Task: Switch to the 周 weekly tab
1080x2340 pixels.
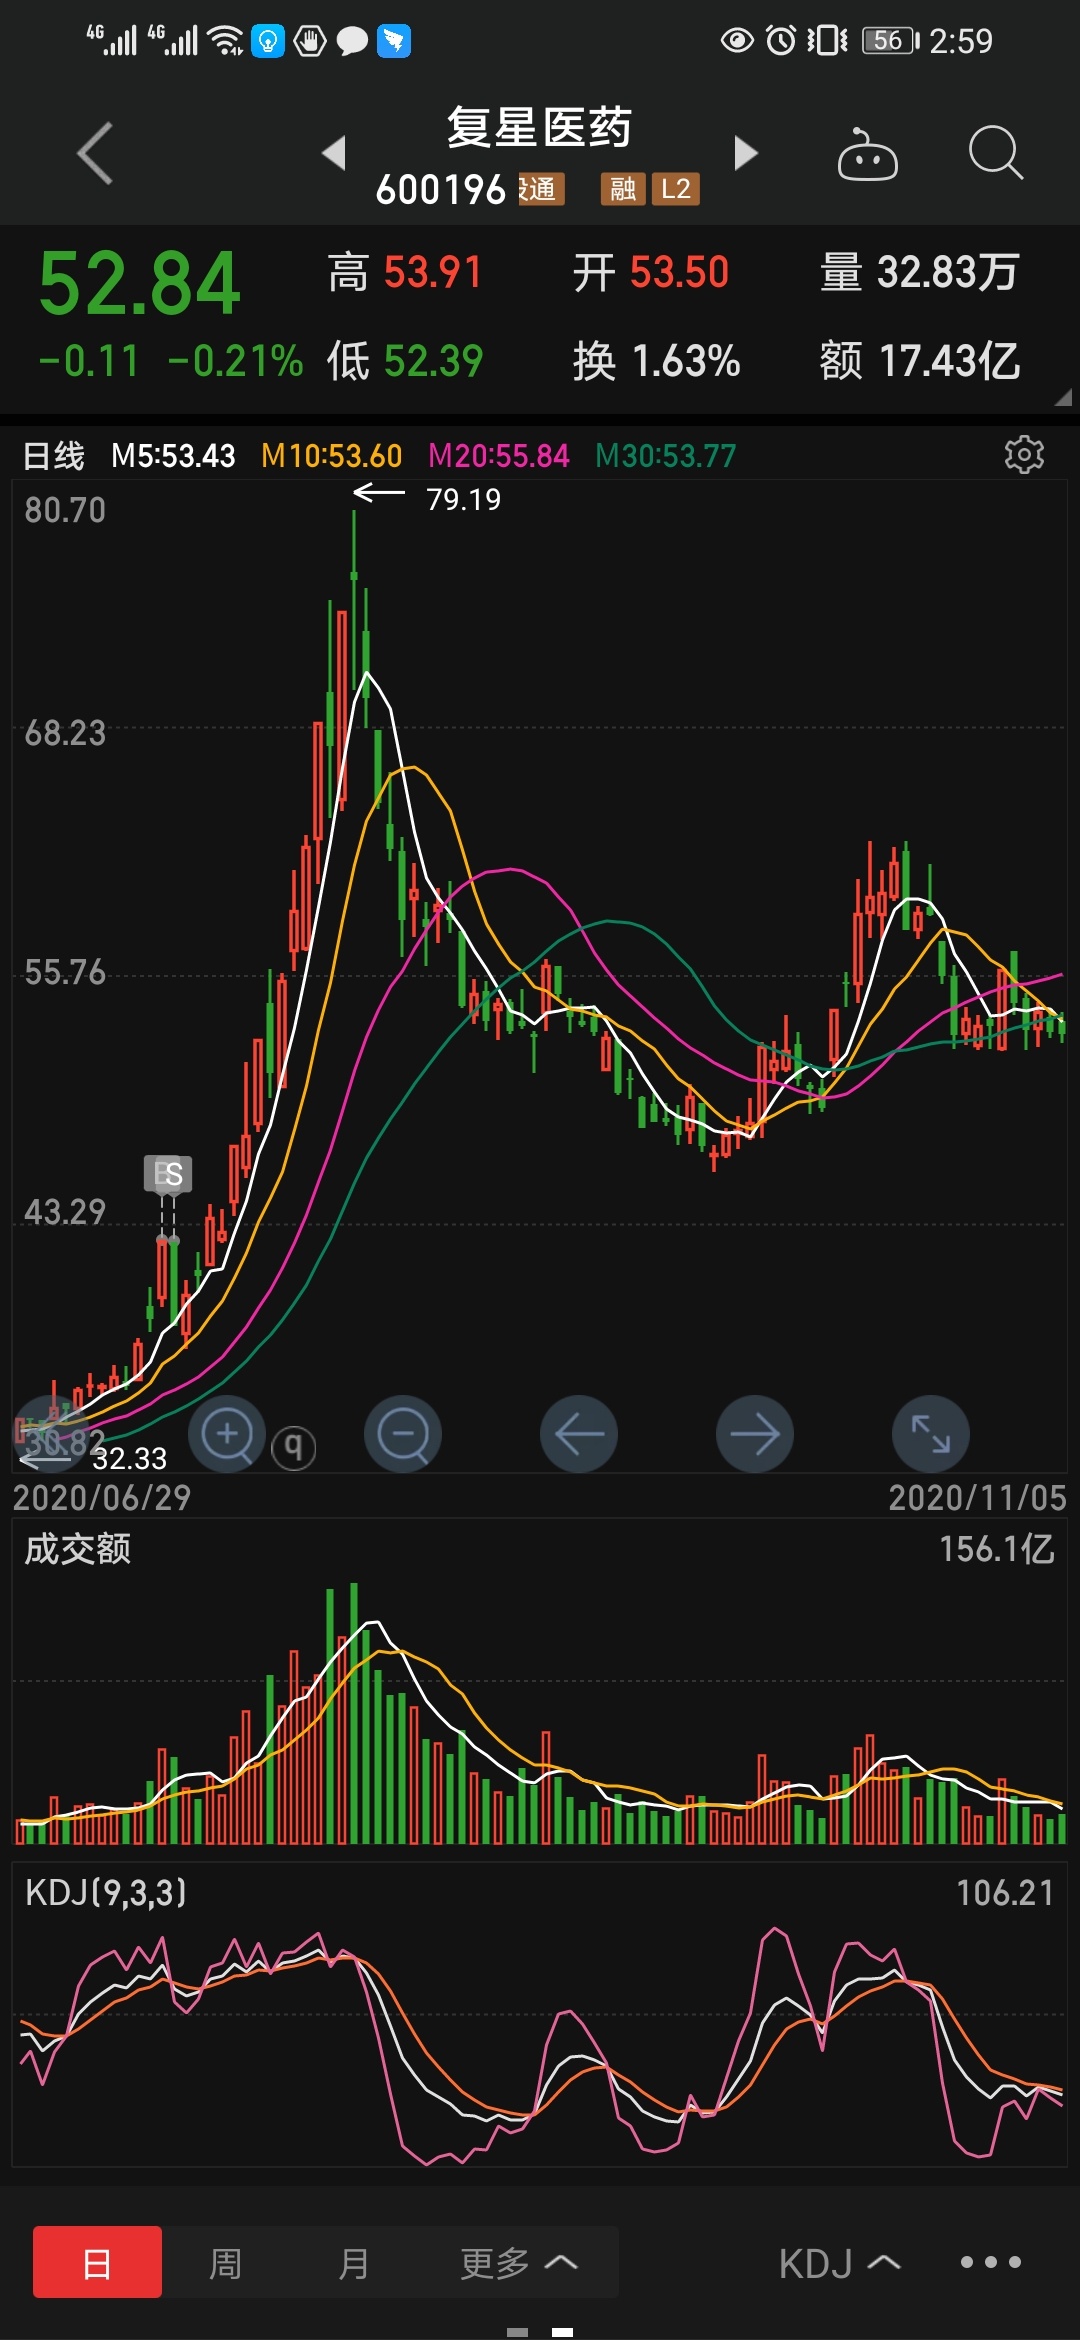Action: (x=225, y=2262)
